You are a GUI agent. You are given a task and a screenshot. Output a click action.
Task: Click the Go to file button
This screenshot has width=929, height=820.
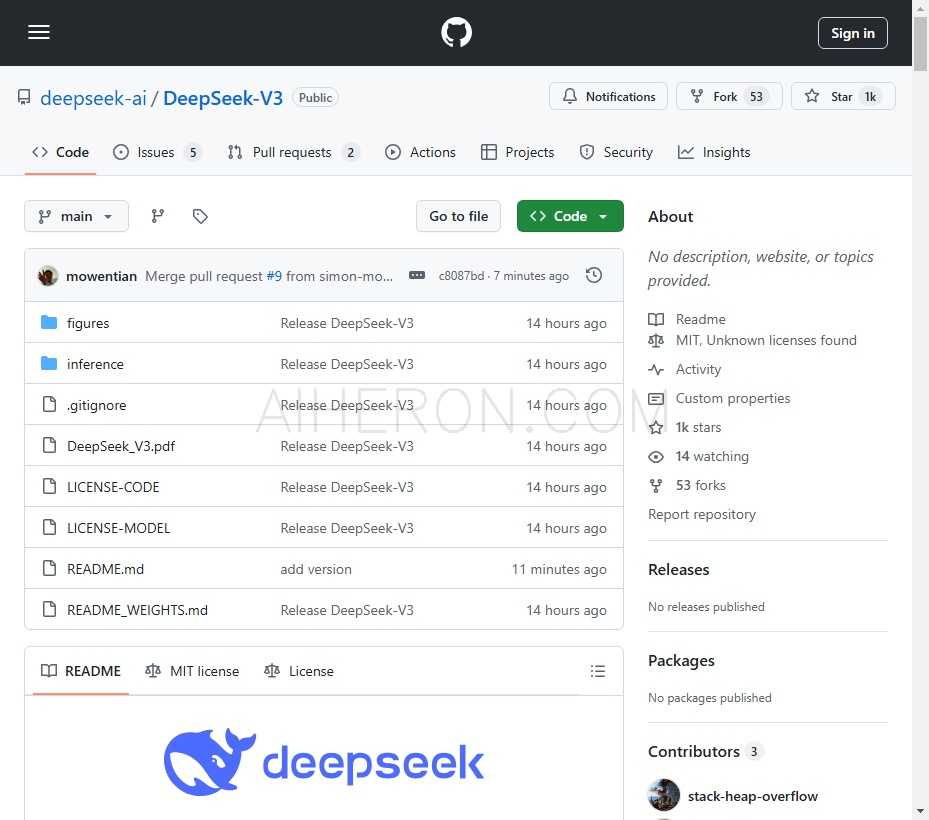[x=458, y=216]
